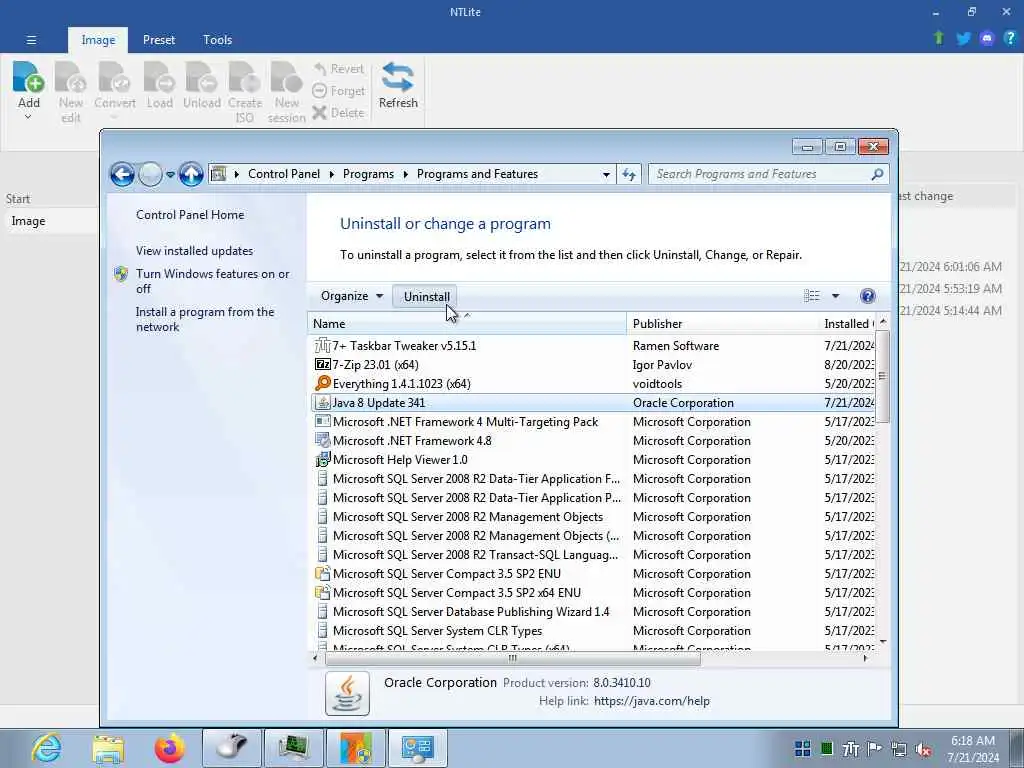Click the vertical scrollbar thumb in program list
Image resolution: width=1024 pixels, height=768 pixels.
[882, 376]
